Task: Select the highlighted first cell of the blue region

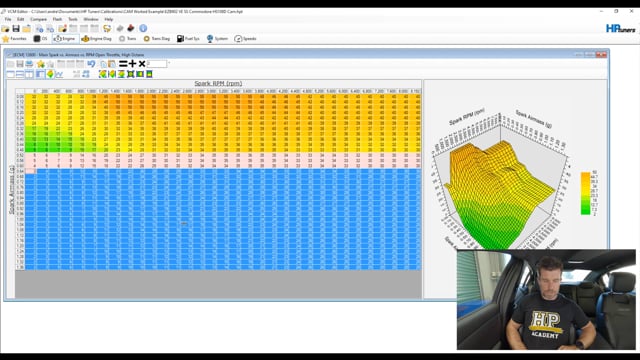Action: pos(31,171)
